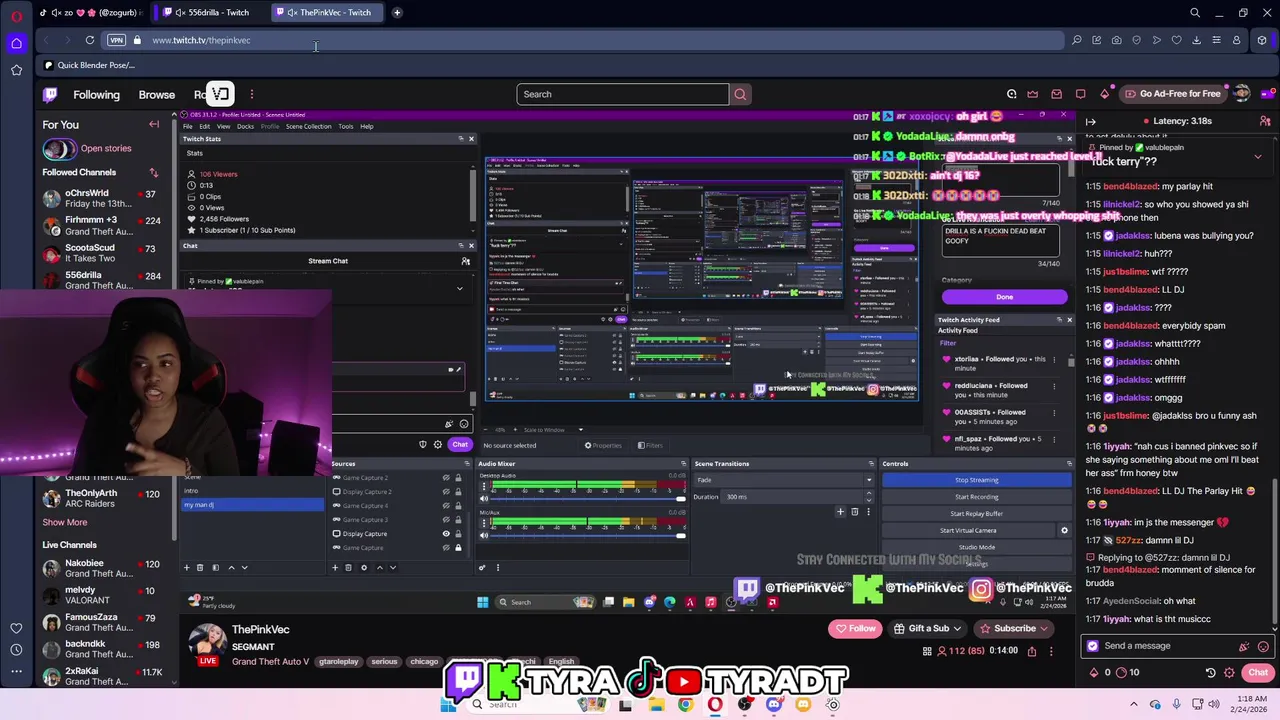Open Opera sidebar history clock icon
Image resolution: width=1280 pixels, height=720 pixels.
click(x=16, y=650)
